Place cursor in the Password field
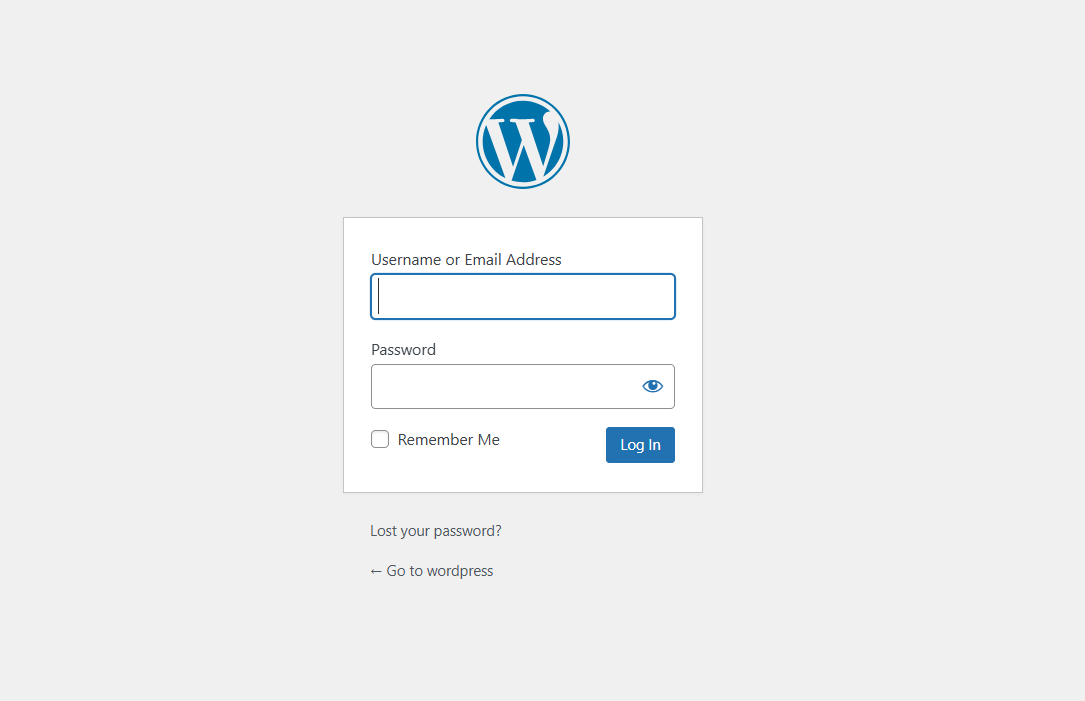Viewport: 1085px width, 701px height. click(x=505, y=386)
